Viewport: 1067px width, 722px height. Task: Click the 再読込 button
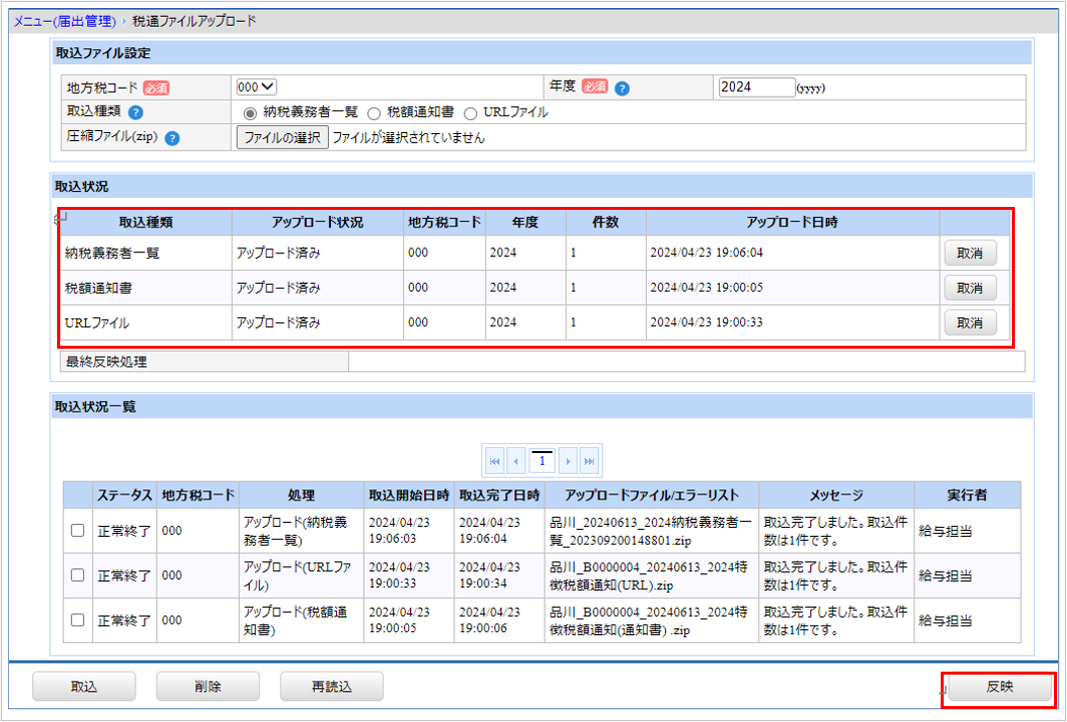[x=331, y=687]
